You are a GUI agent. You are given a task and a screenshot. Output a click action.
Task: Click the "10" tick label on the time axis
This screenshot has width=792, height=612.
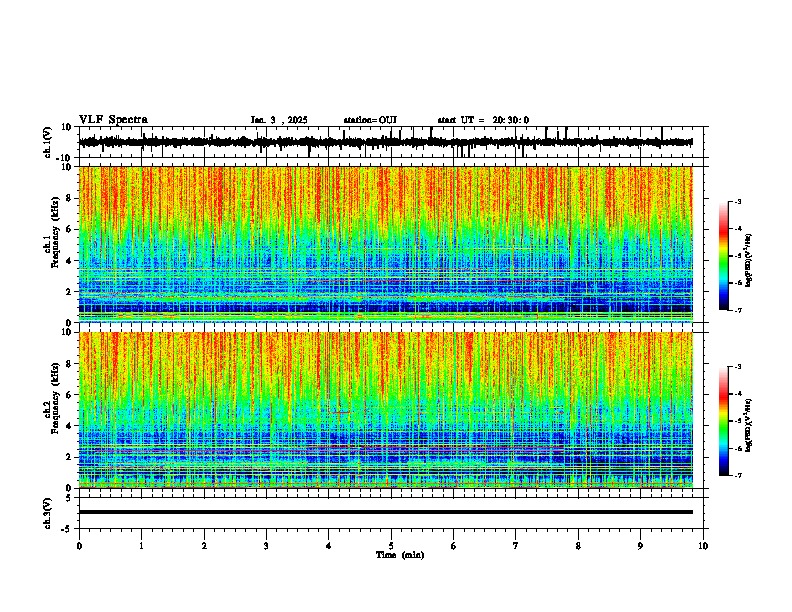click(x=703, y=546)
